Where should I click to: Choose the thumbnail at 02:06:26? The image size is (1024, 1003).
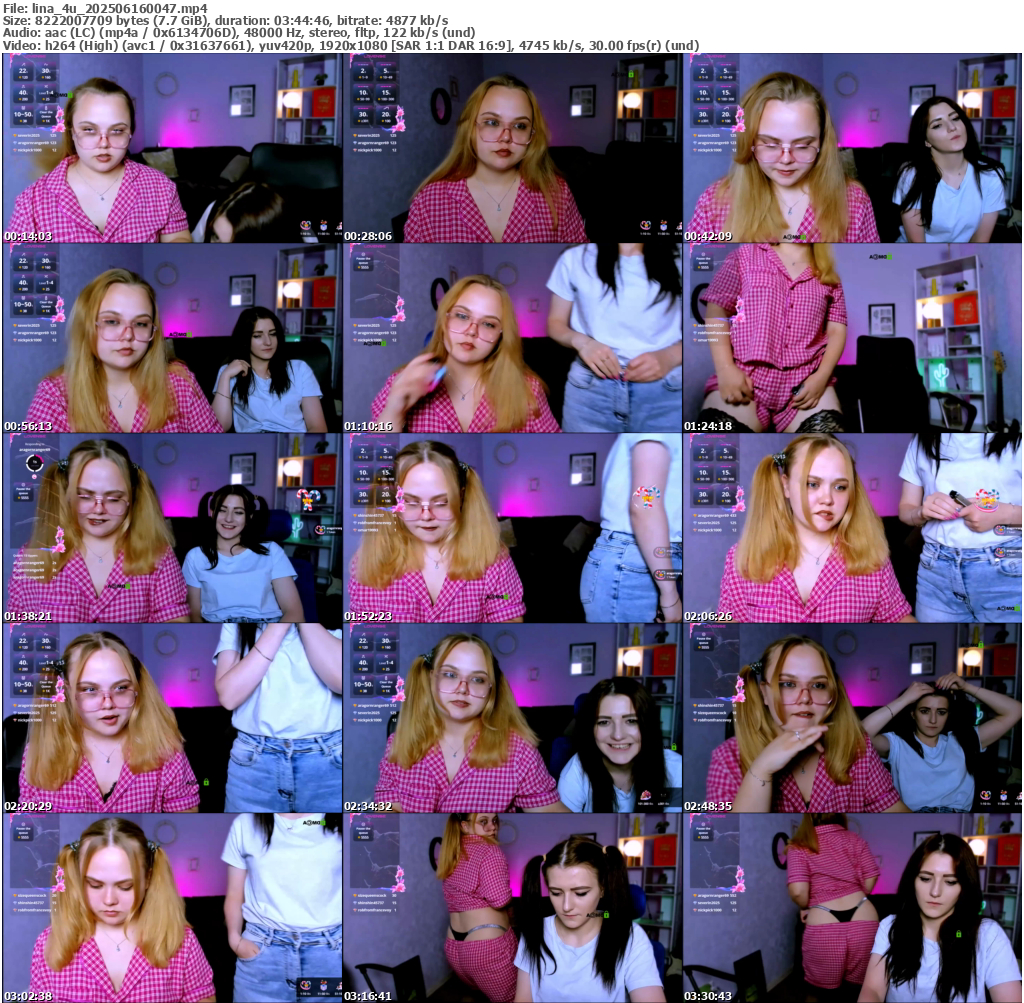point(852,528)
